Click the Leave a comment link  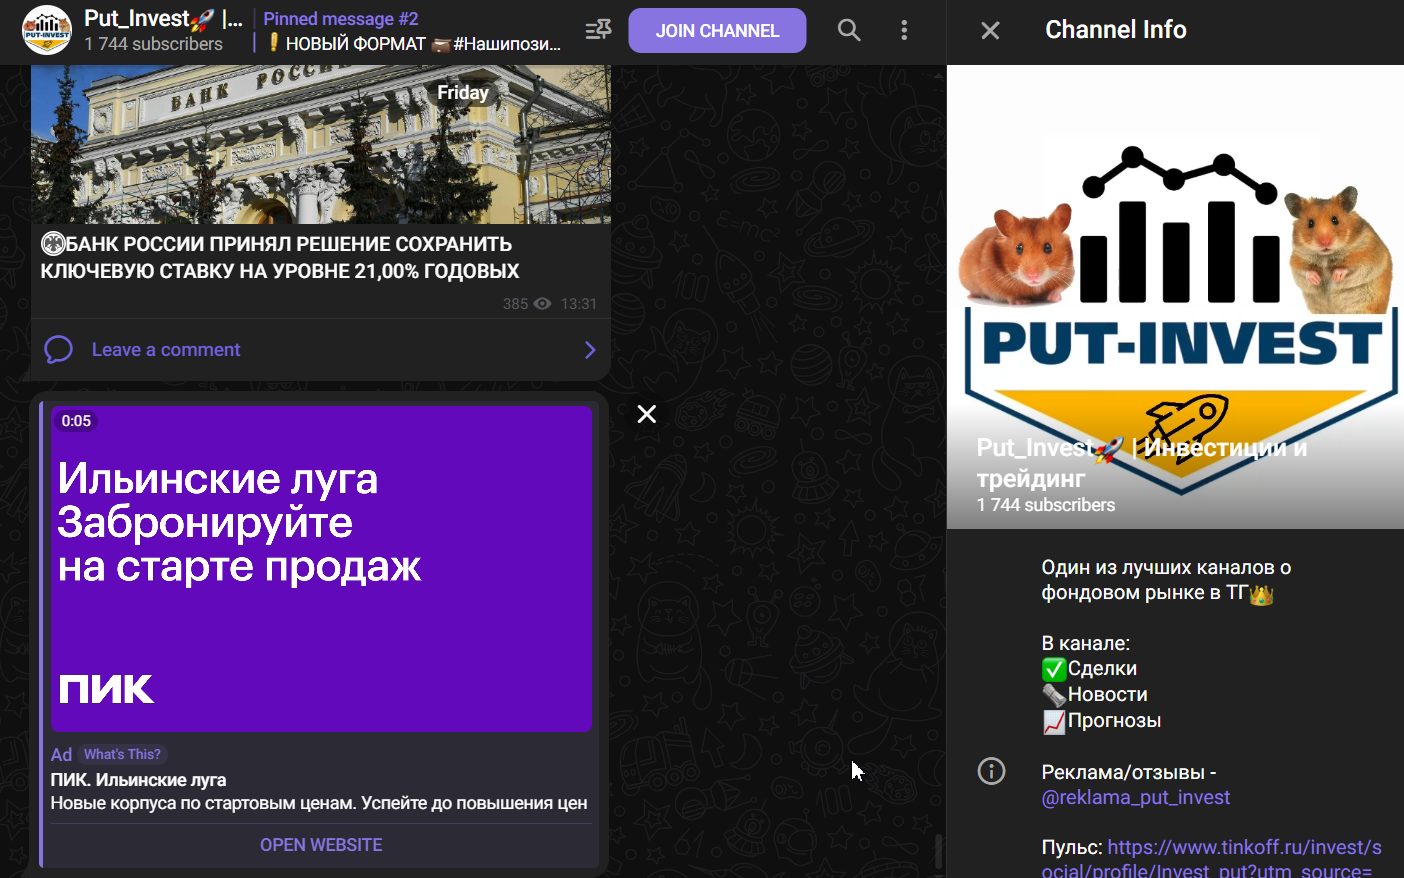[166, 350]
